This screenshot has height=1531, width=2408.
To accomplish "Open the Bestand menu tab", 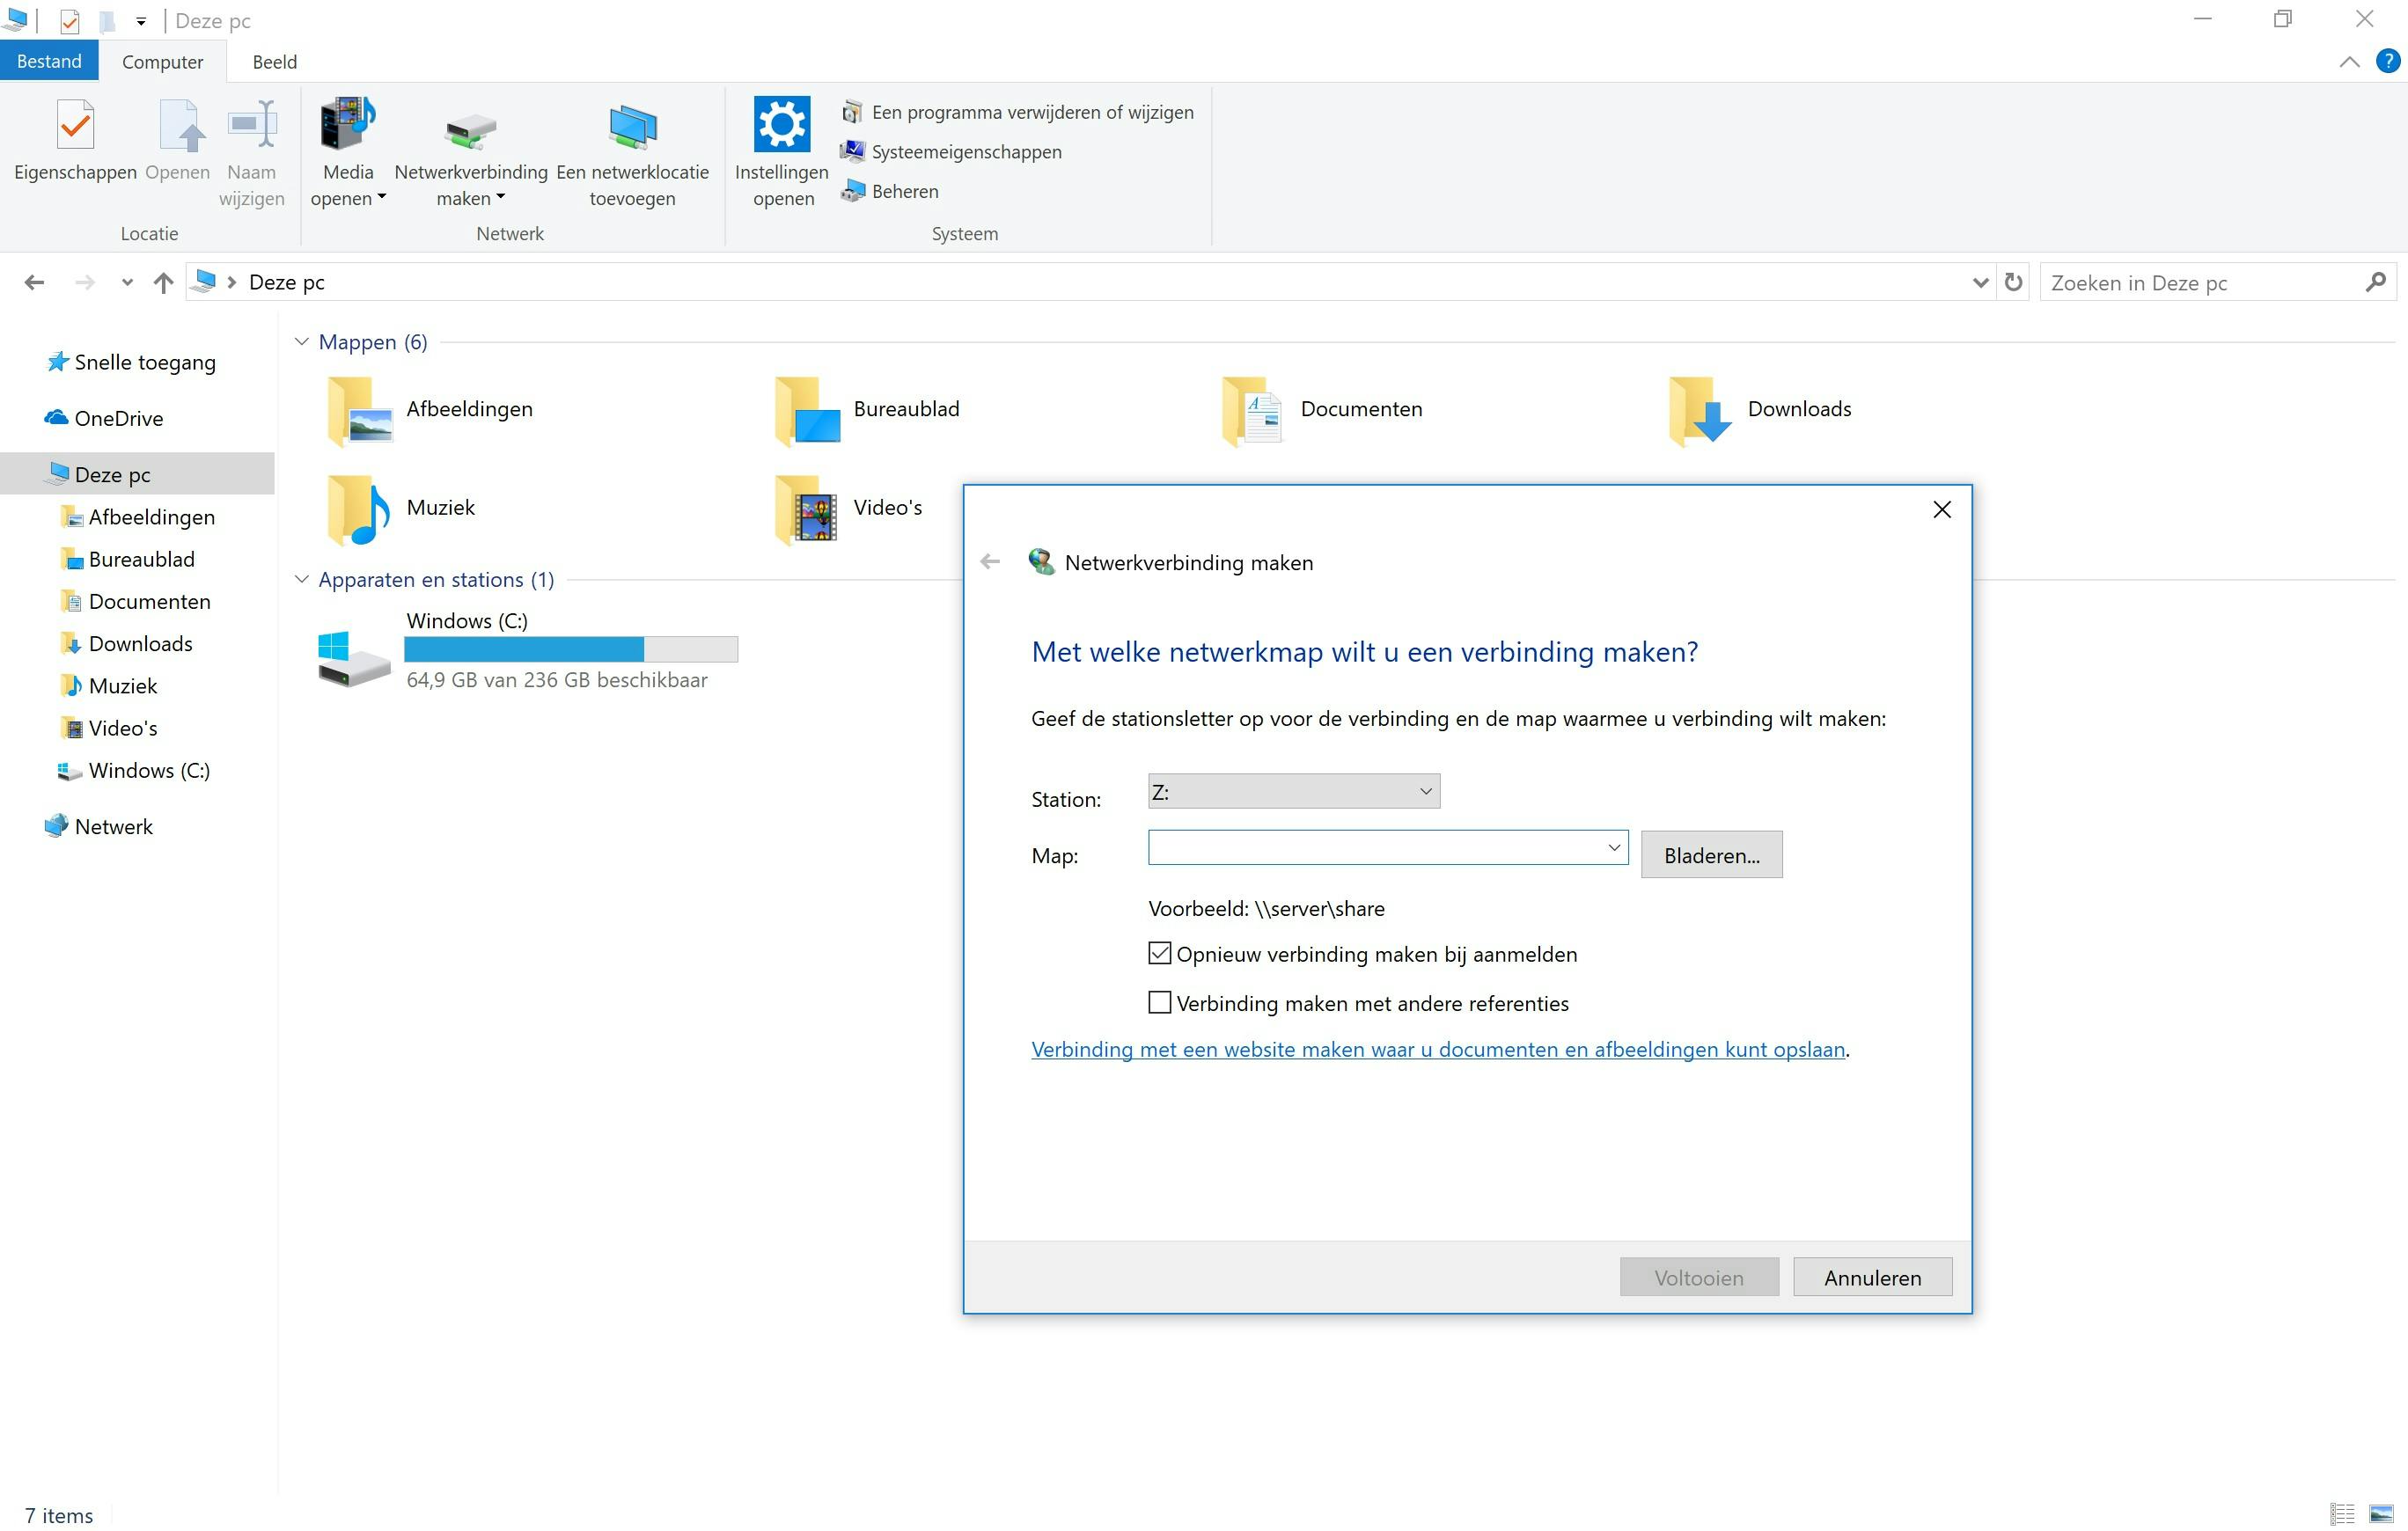I will point(49,61).
